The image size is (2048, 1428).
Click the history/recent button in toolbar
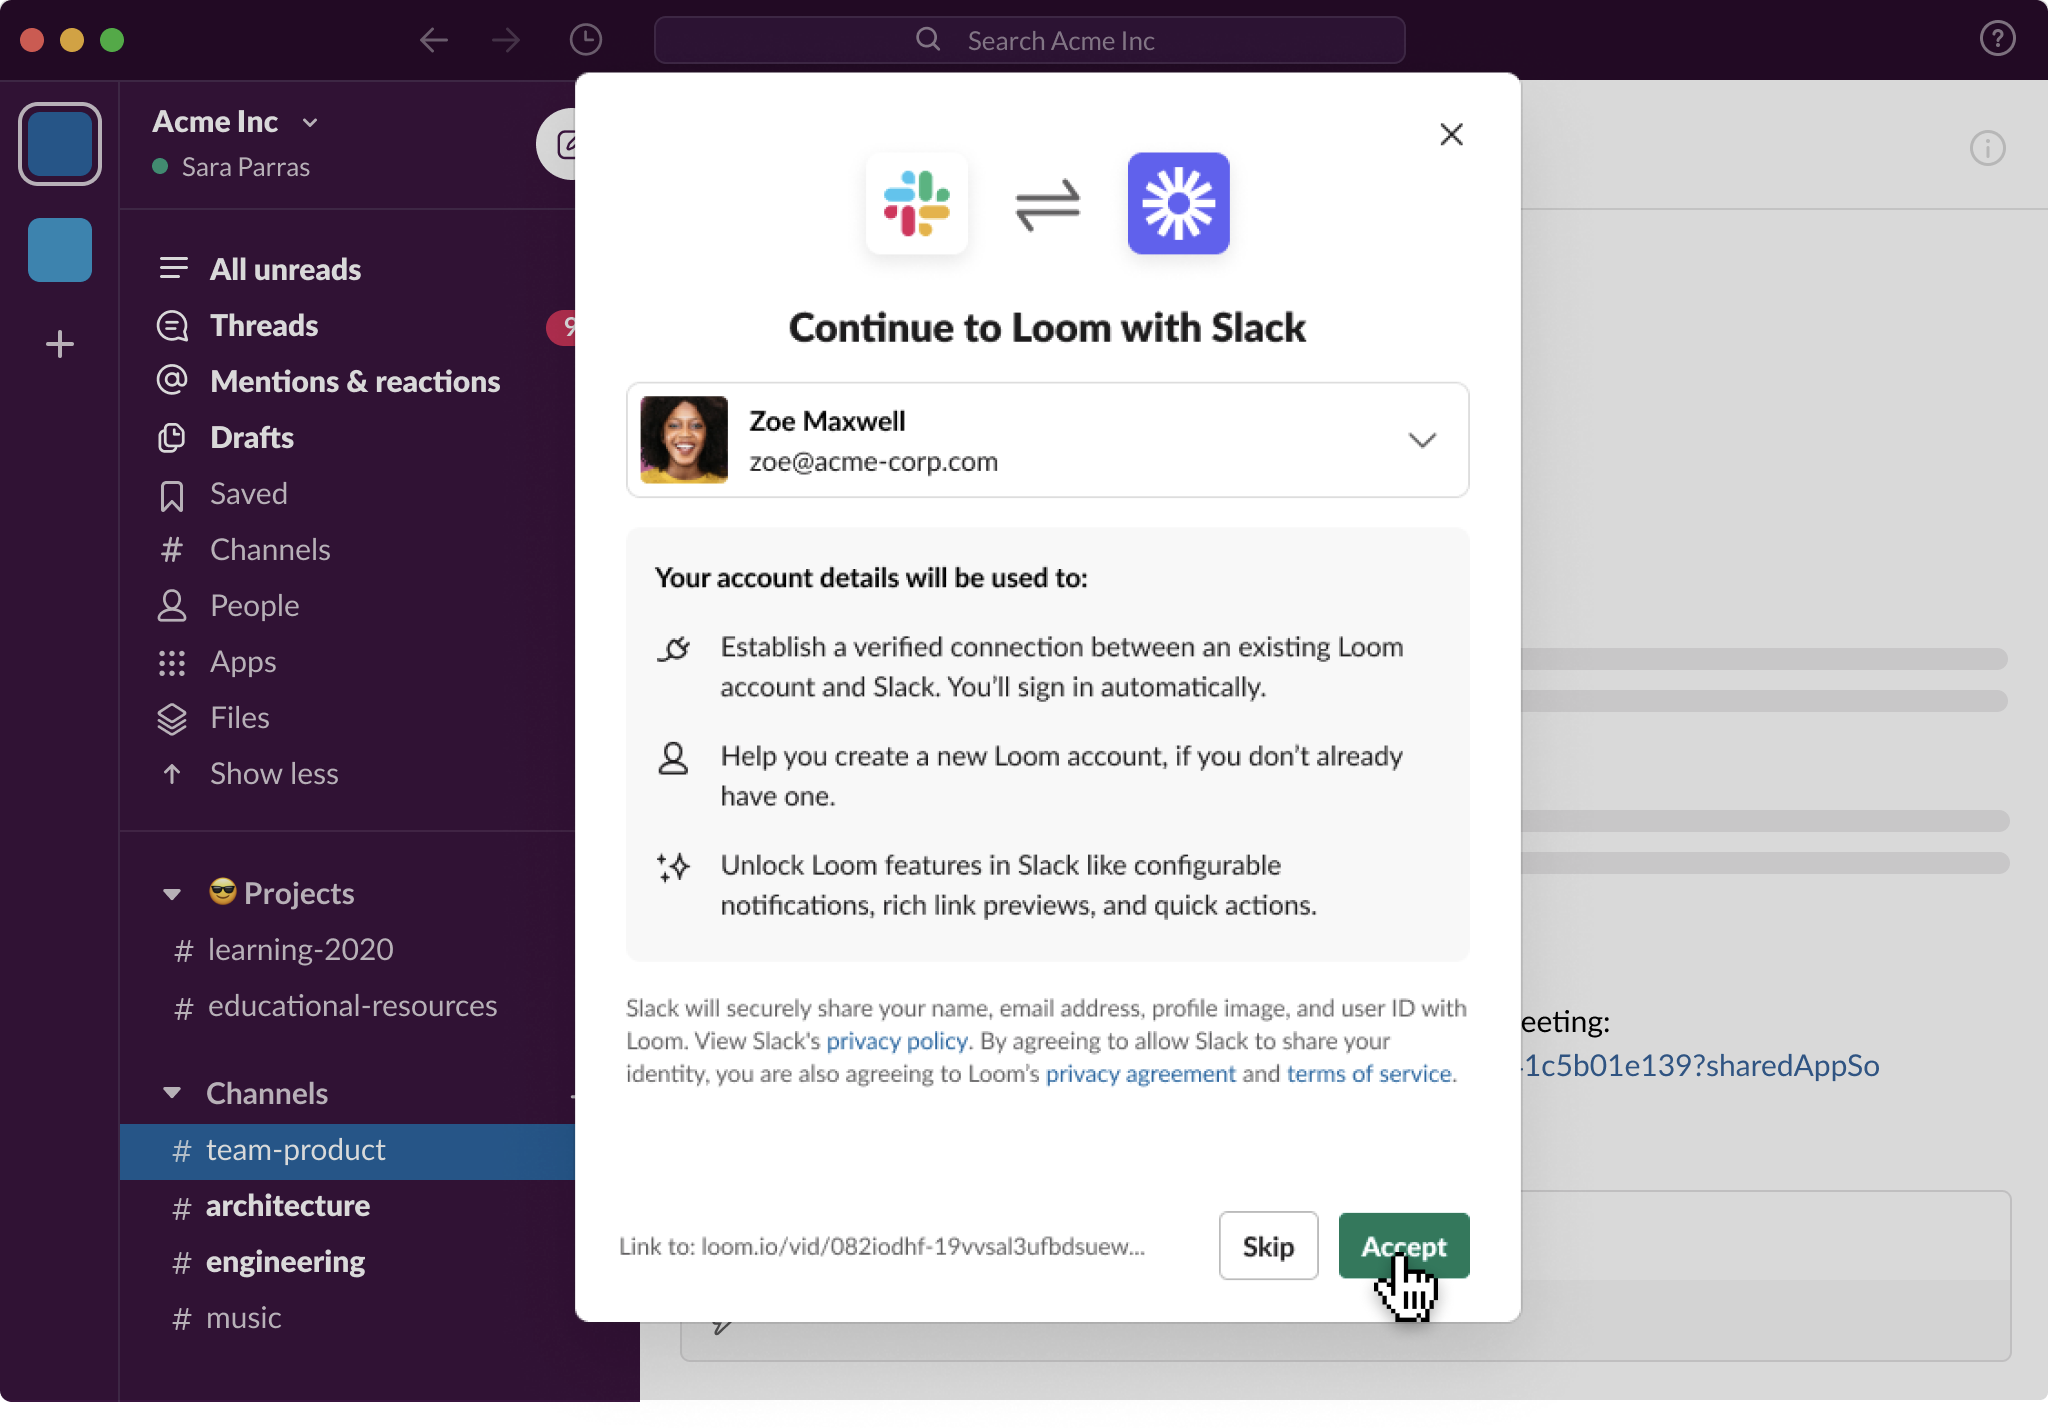pos(587,39)
